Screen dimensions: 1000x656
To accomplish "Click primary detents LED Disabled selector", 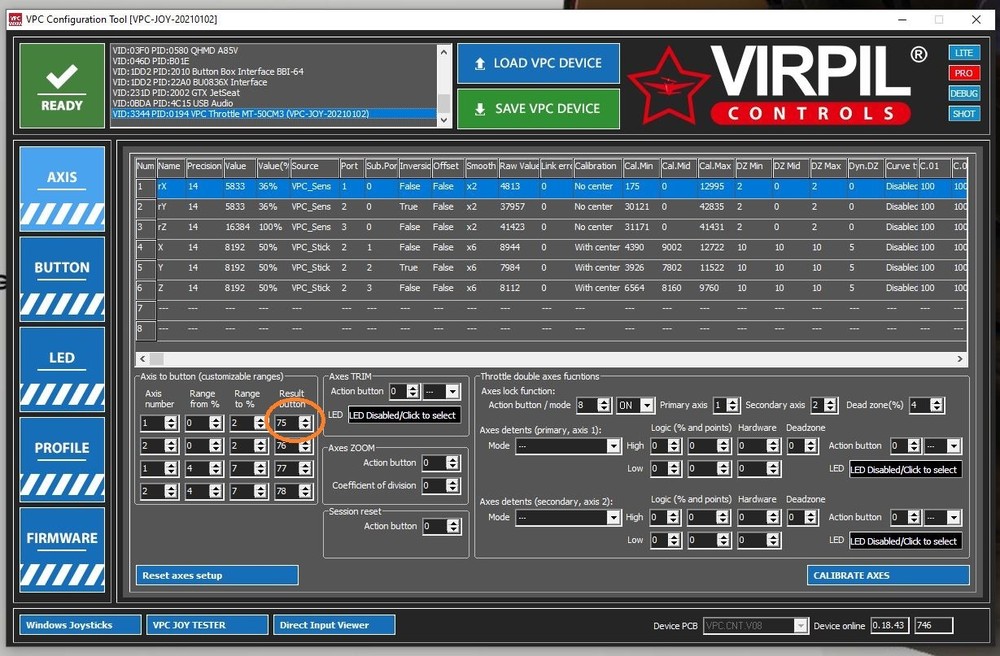I will (905, 470).
